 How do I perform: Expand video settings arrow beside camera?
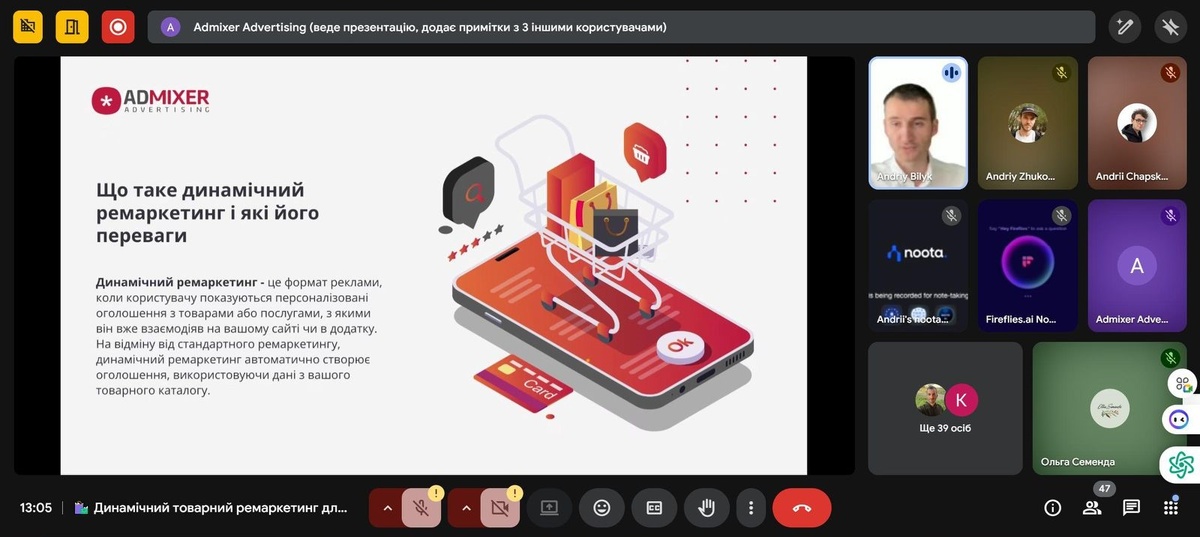click(465, 508)
